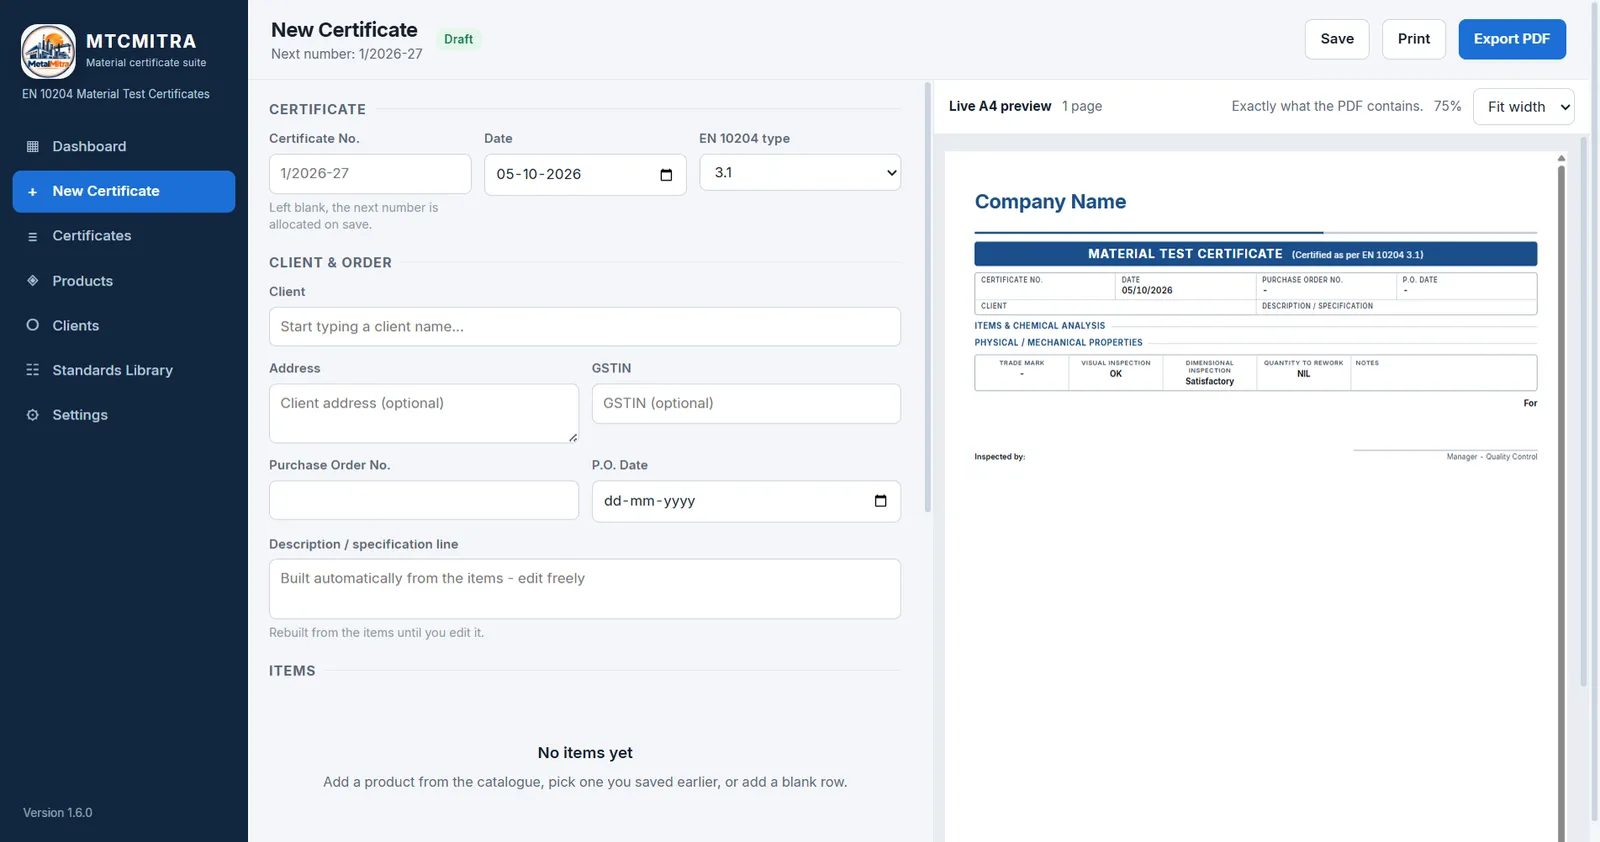
Task: Click the Print button
Action: [x=1413, y=39]
